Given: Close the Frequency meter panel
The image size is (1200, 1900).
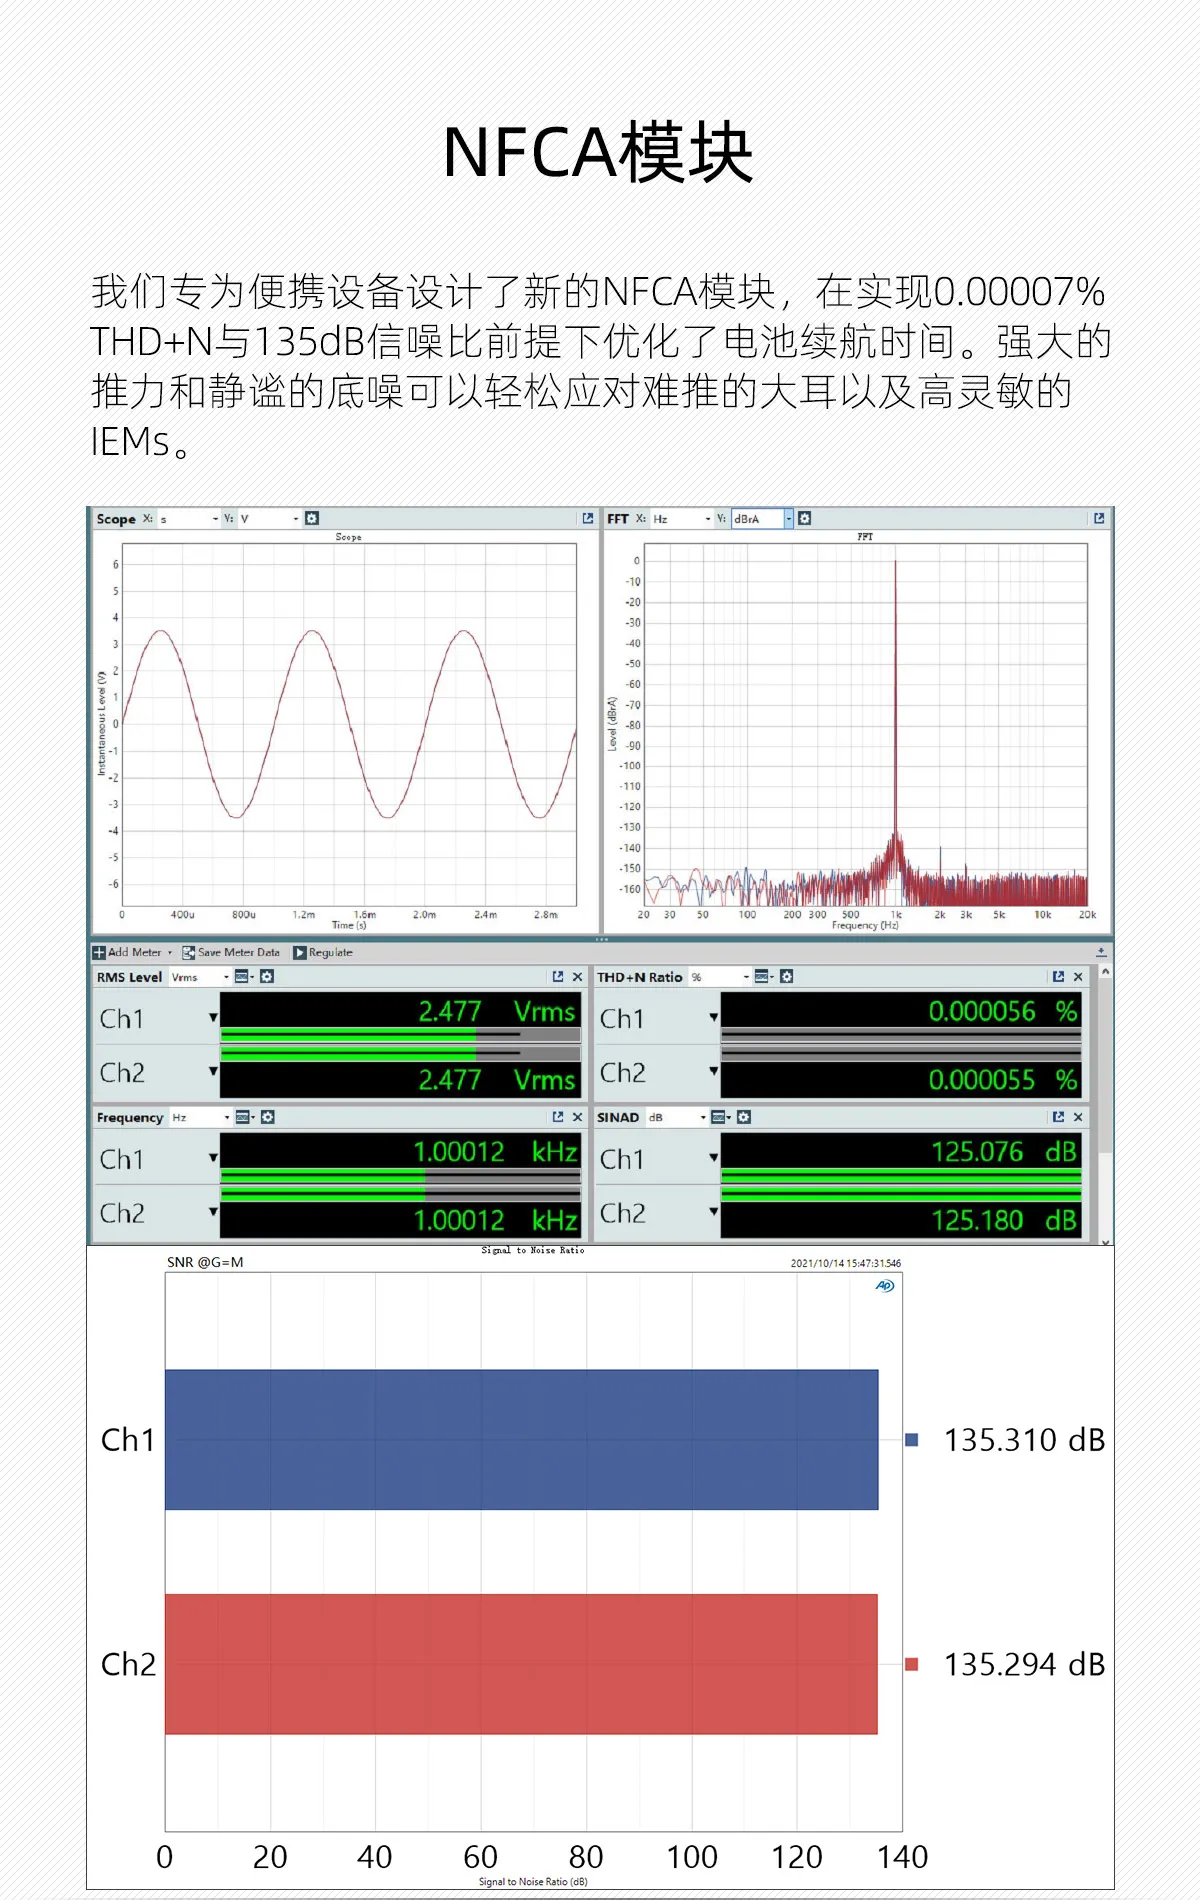Looking at the screenshot, I should click(577, 1117).
